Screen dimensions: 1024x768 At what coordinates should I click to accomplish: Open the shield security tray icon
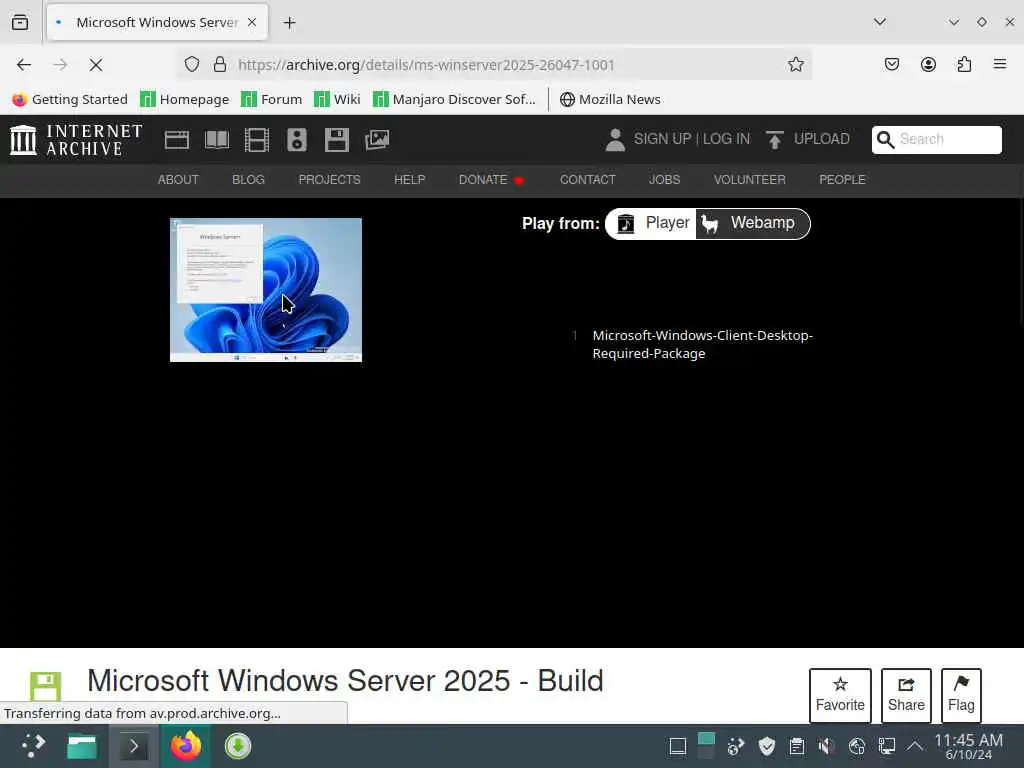click(x=767, y=746)
